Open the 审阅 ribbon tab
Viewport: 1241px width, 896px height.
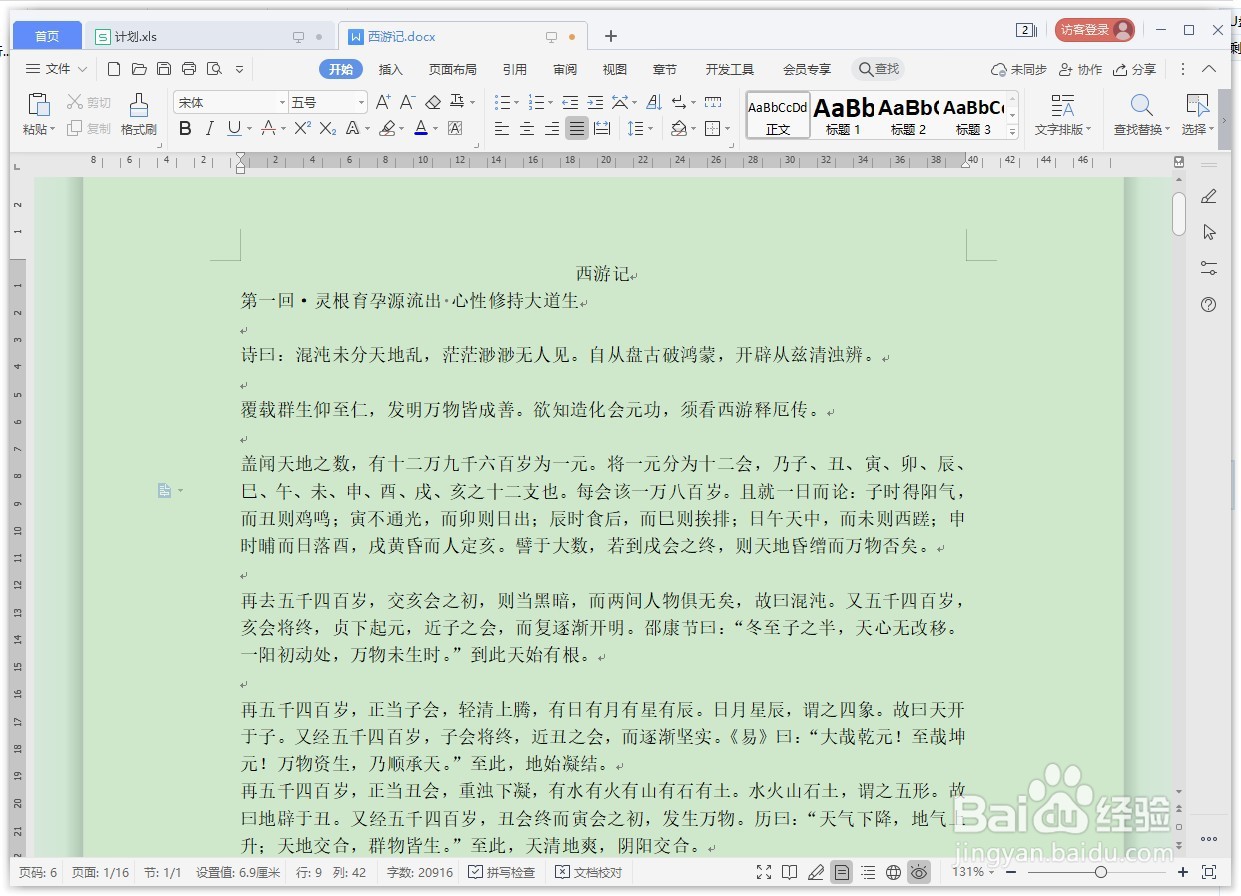coord(565,69)
